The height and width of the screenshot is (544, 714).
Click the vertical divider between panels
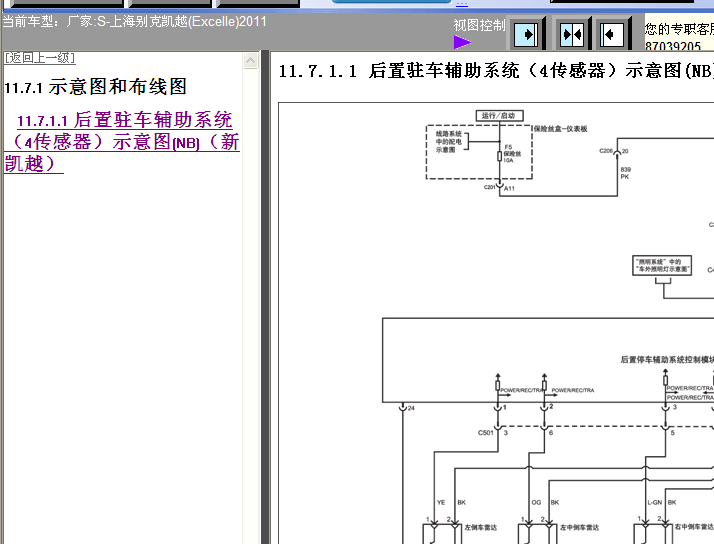point(265,297)
